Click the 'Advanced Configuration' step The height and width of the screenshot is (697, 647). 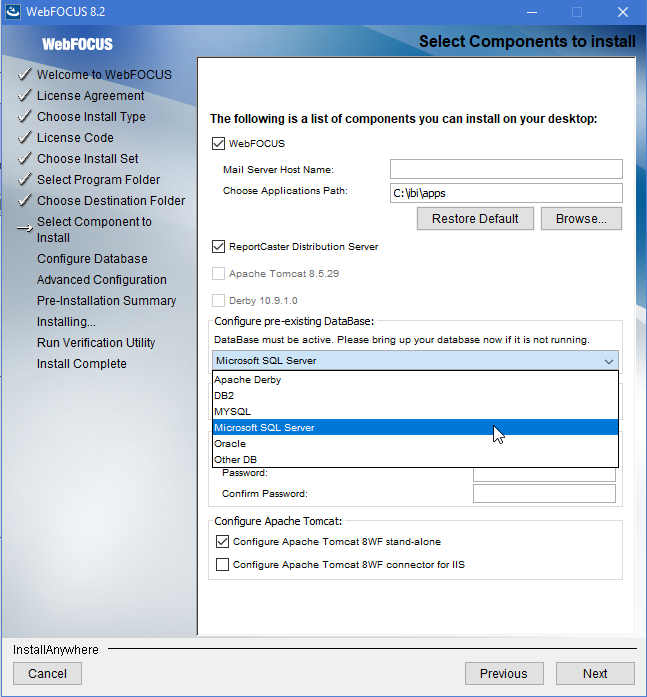point(101,280)
